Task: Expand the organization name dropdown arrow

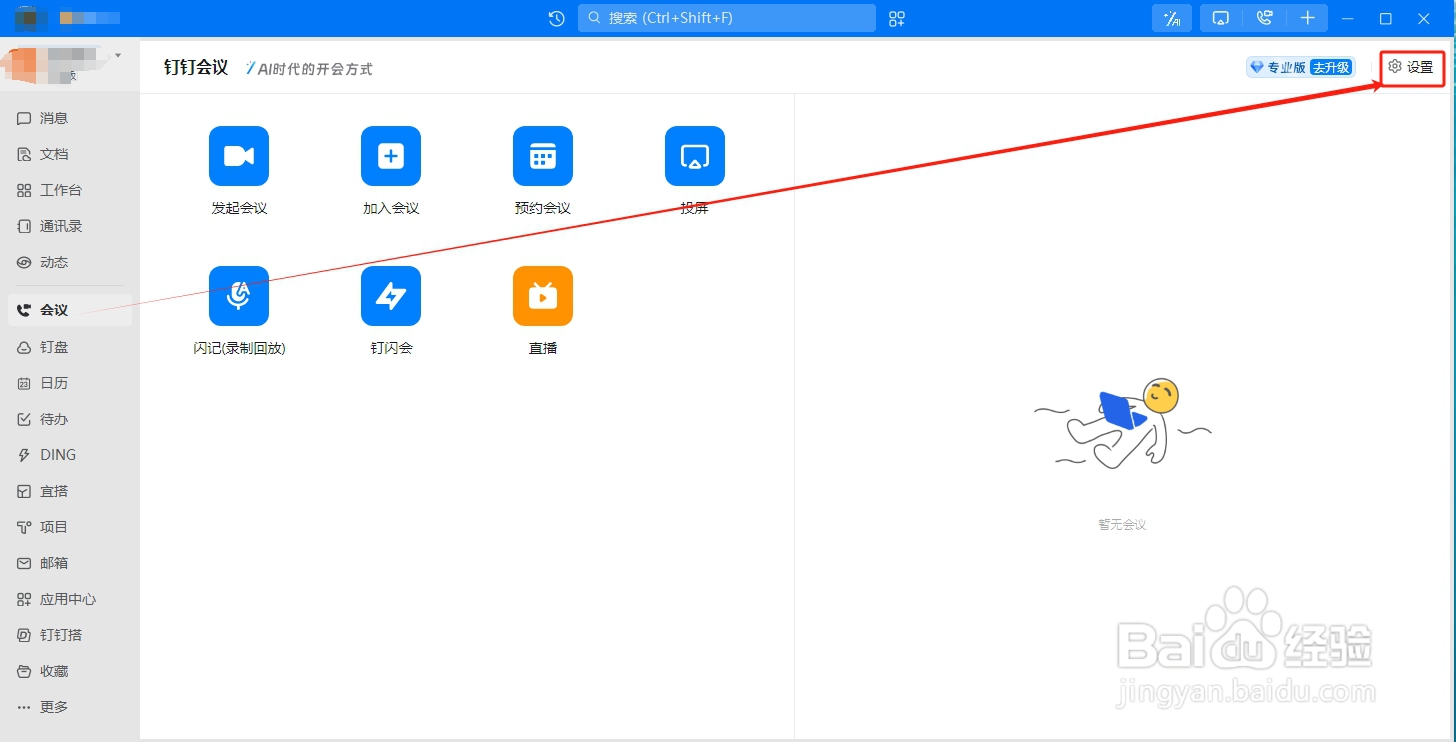Action: (118, 55)
